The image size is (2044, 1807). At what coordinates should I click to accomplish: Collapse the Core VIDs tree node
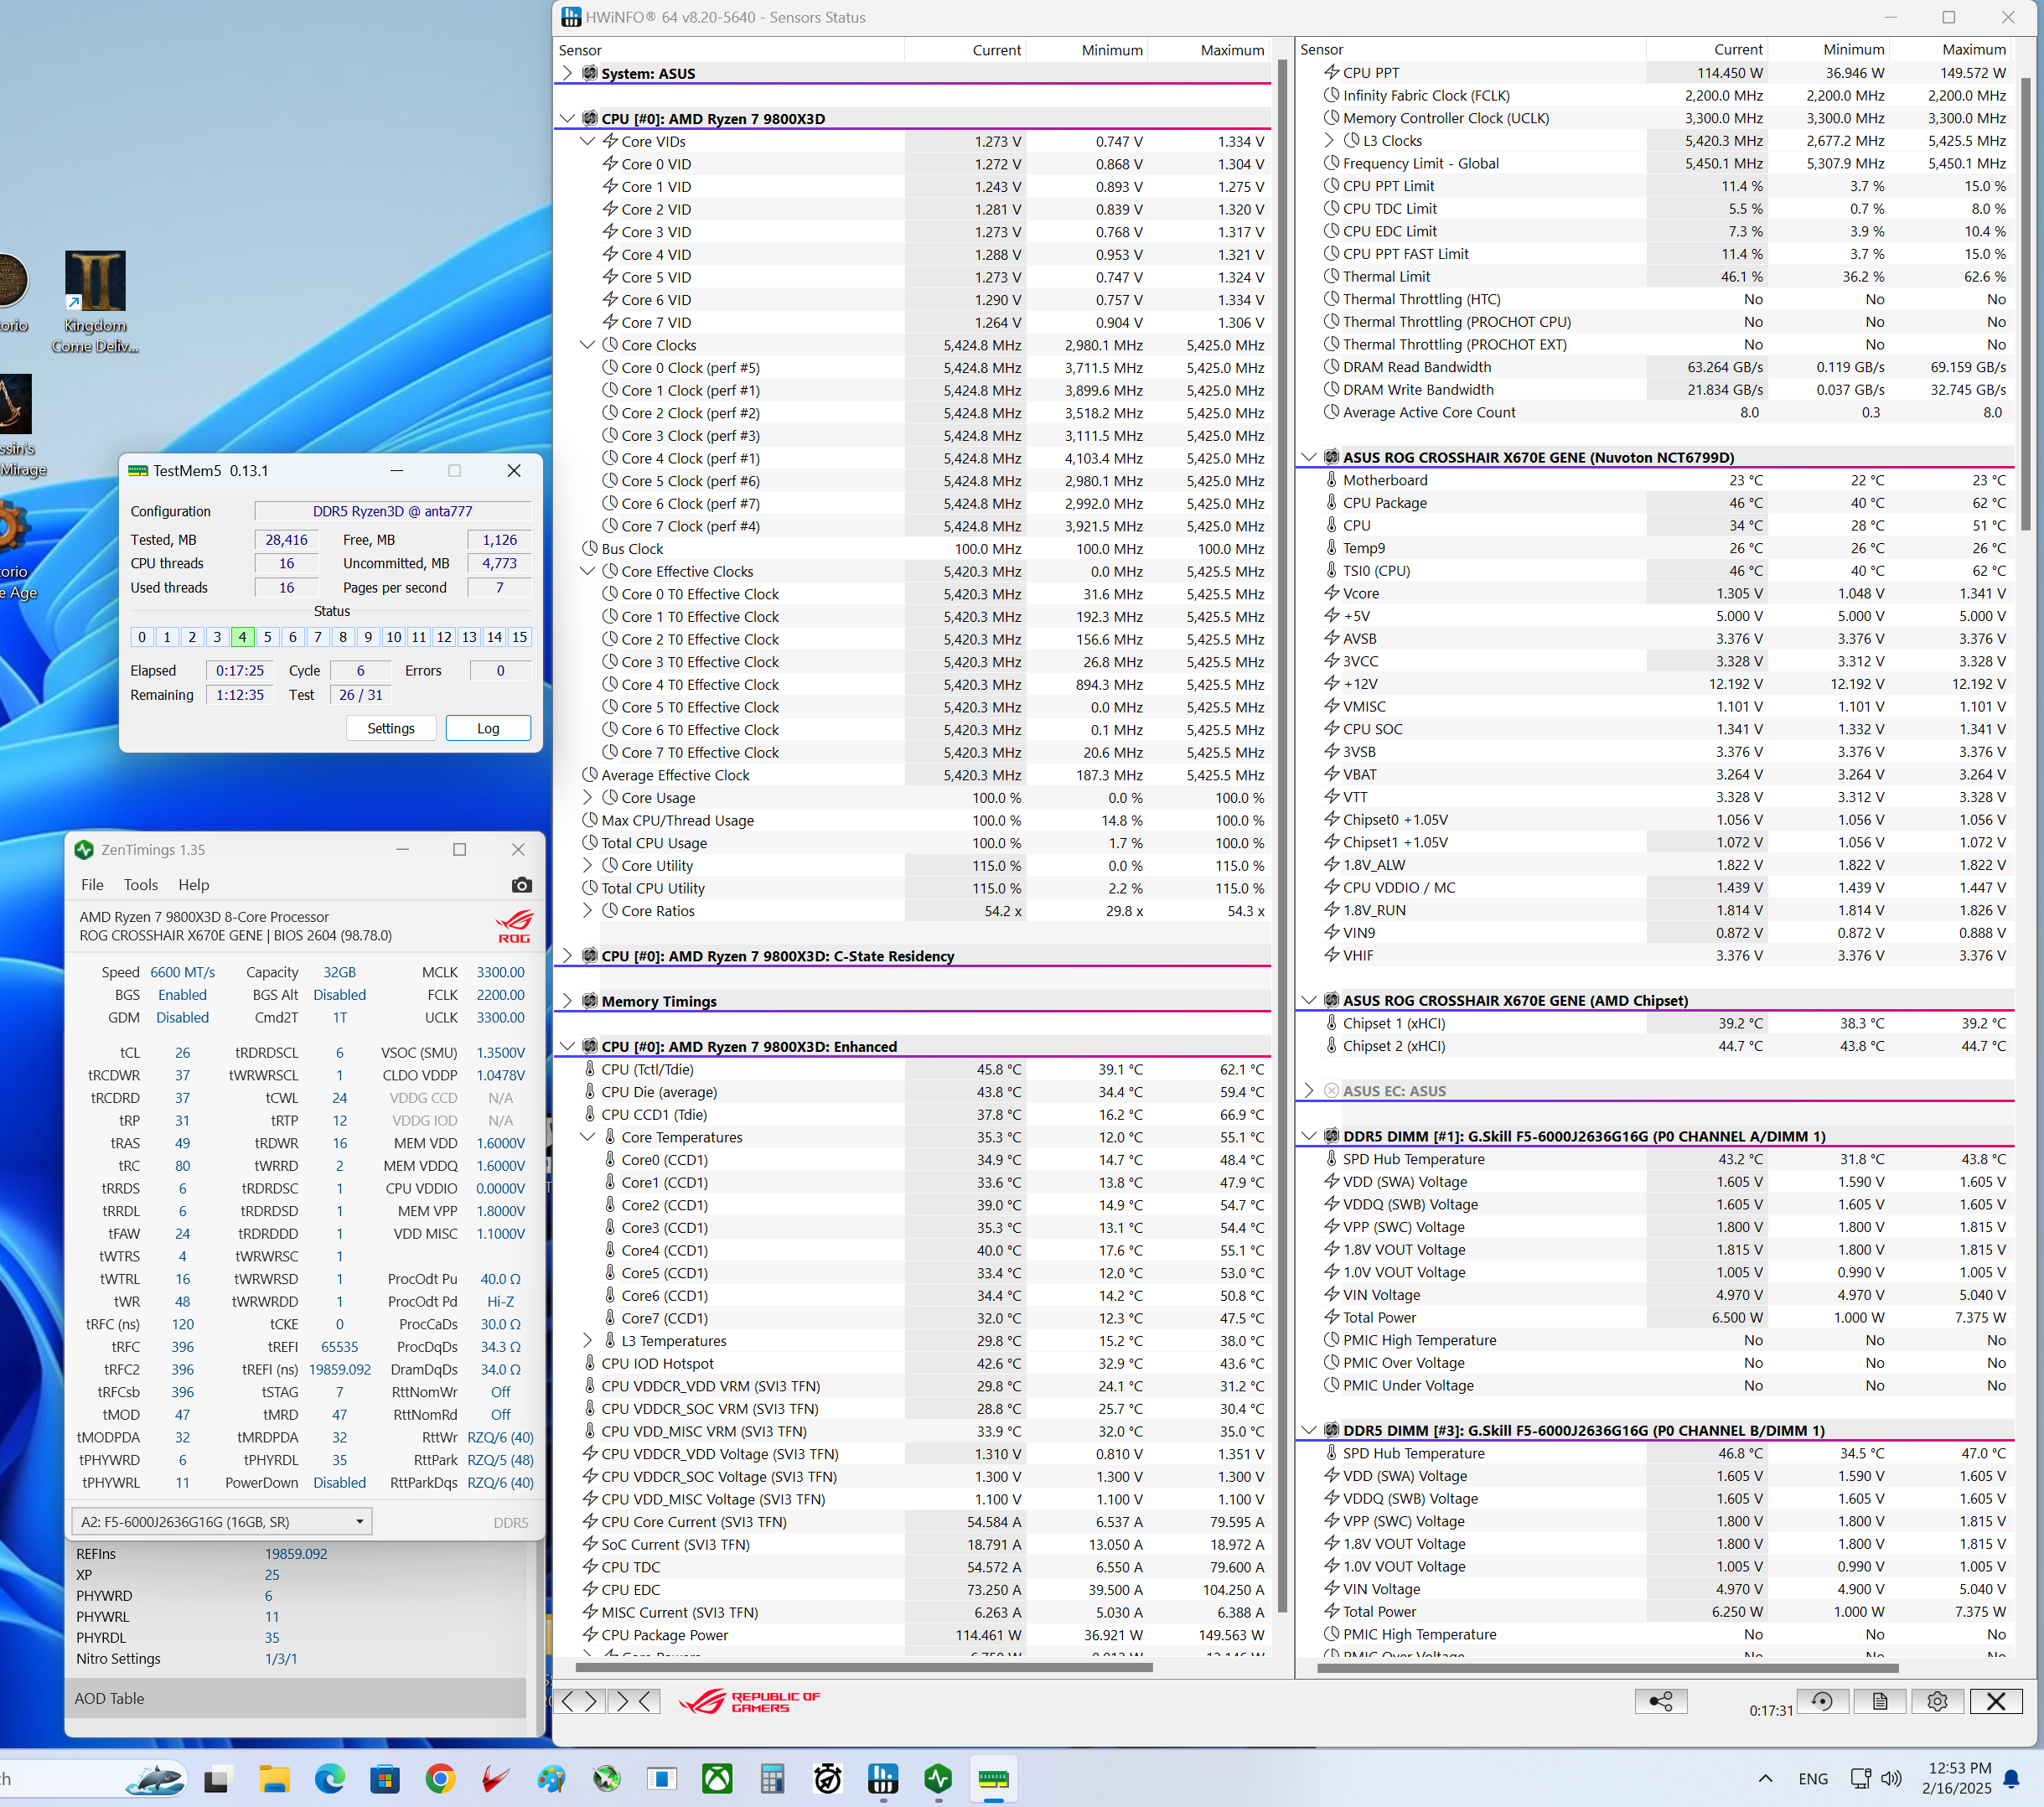(588, 141)
